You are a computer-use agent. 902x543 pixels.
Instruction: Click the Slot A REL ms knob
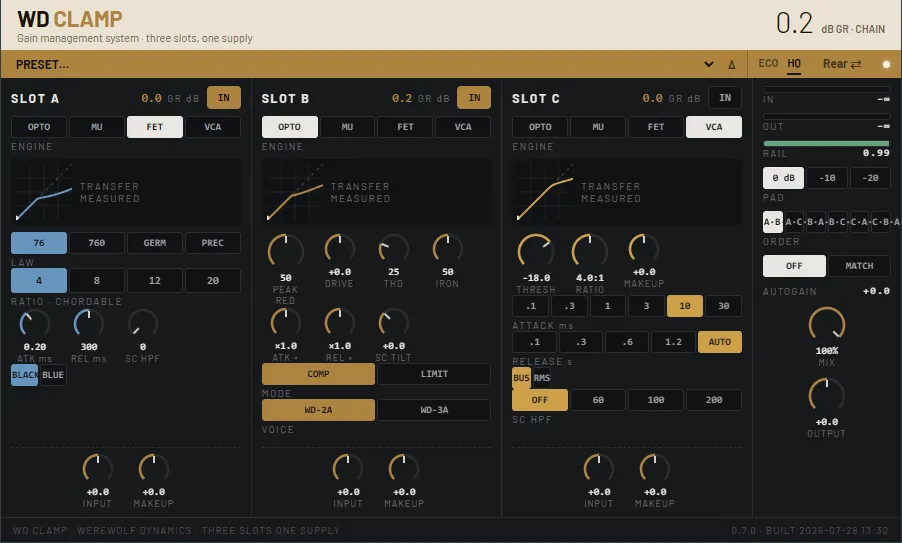89,324
